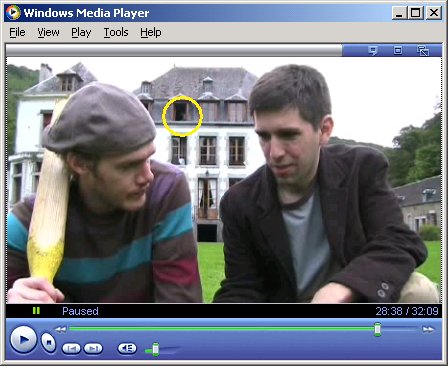Click the fast forward arrows beside the seek bar
The width and height of the screenshot is (448, 366).
point(428,329)
